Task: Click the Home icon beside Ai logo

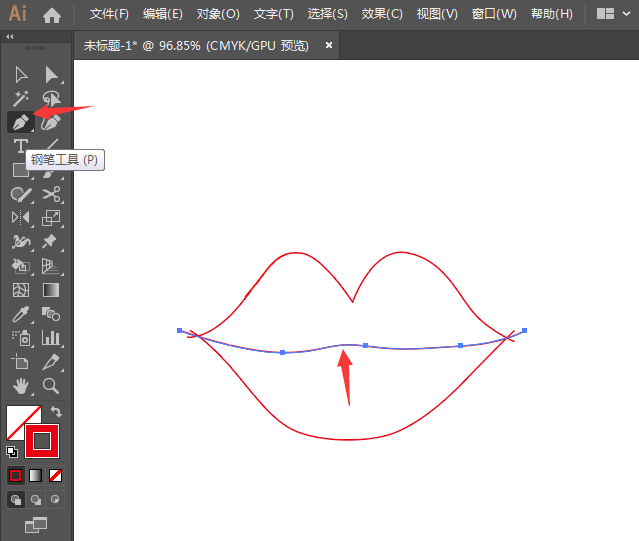Action: click(x=52, y=15)
